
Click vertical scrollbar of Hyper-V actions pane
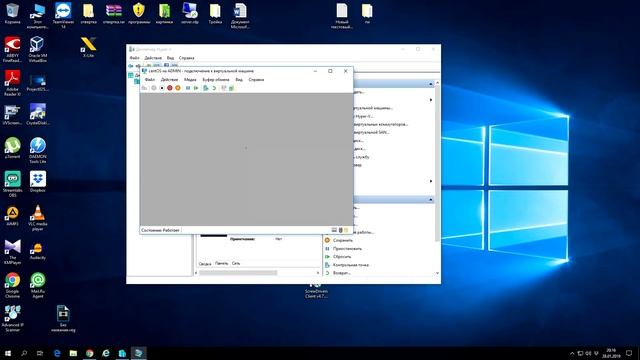point(438,163)
